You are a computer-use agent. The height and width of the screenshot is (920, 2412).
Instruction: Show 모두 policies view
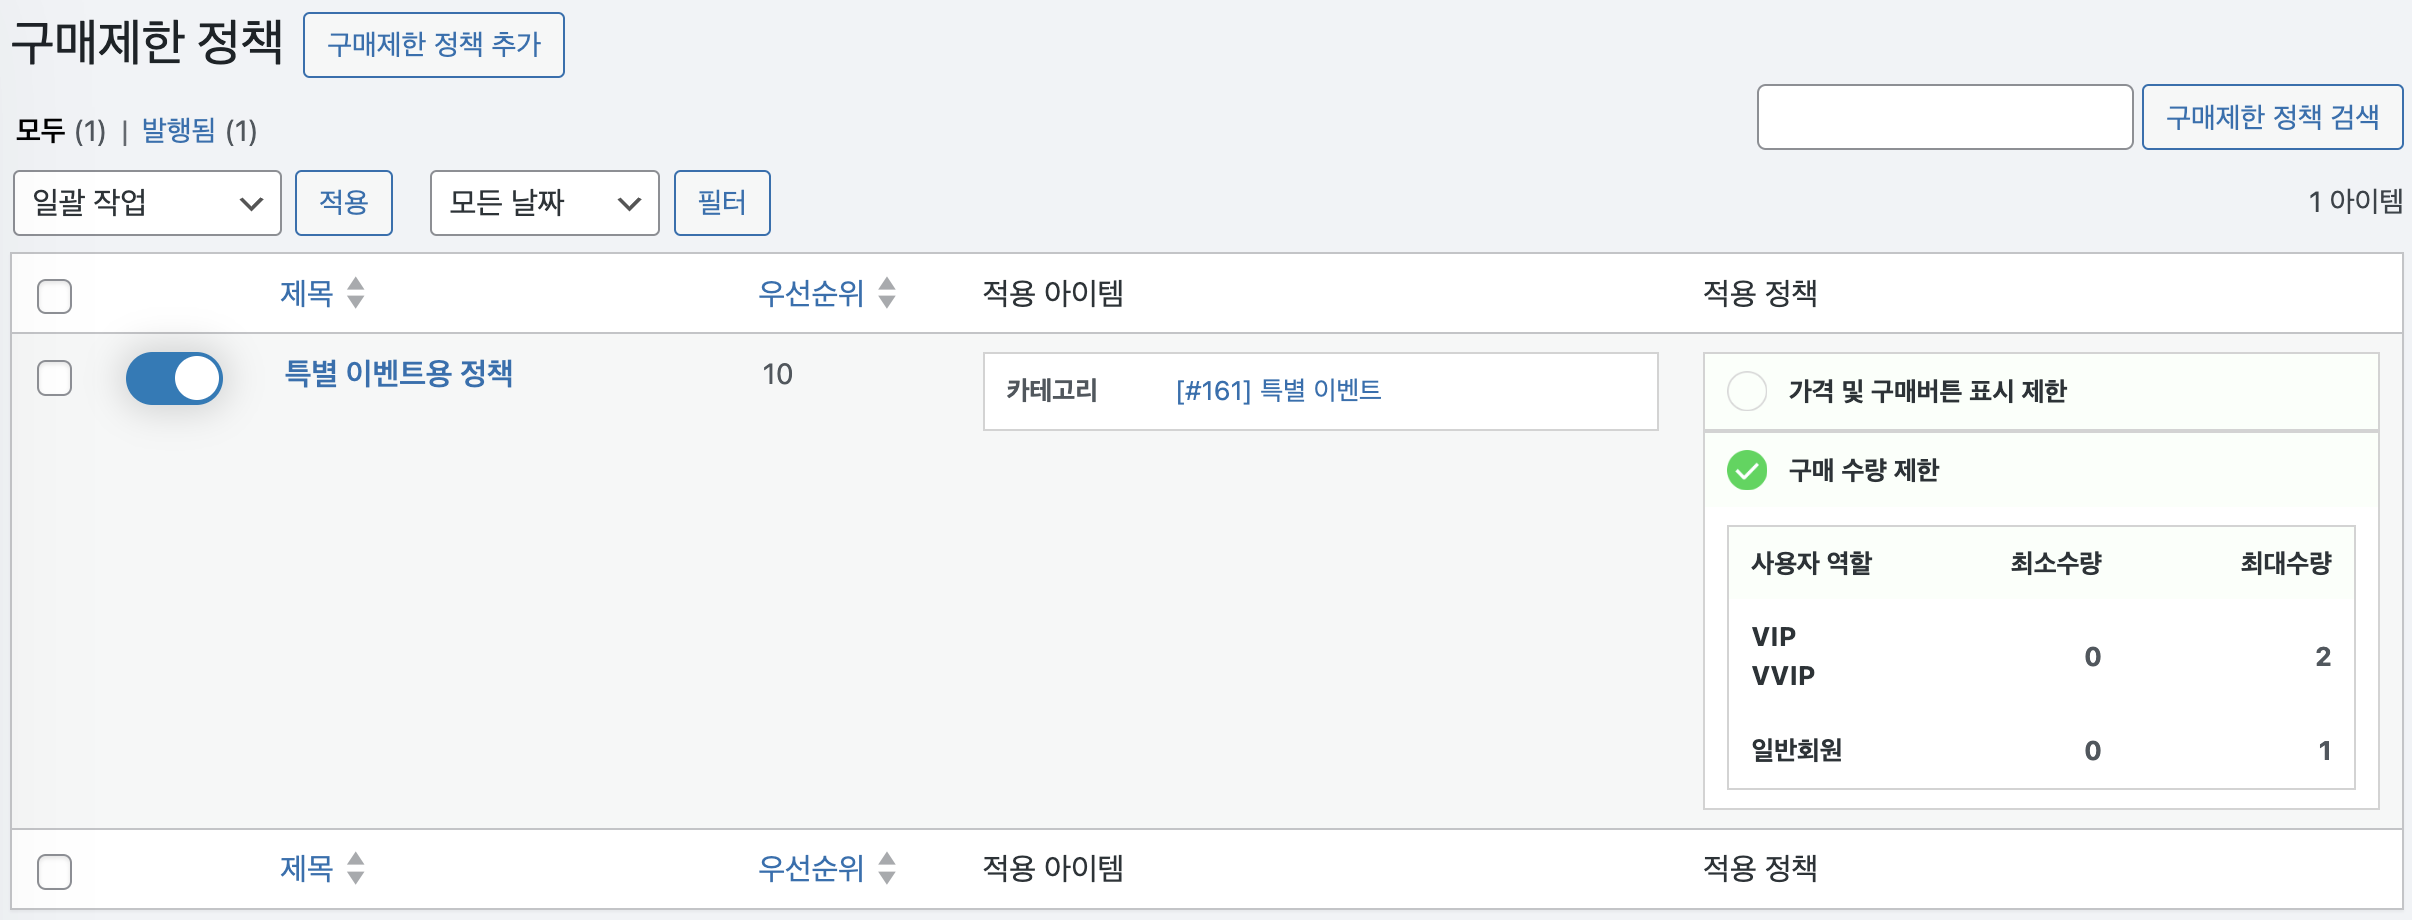[x=41, y=130]
